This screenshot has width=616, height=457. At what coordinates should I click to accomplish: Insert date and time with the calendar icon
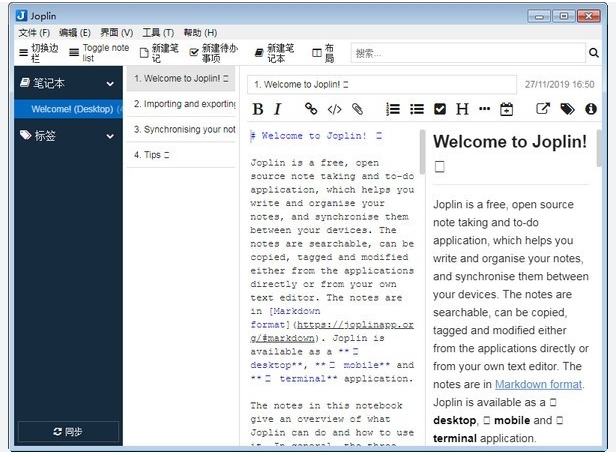506,109
